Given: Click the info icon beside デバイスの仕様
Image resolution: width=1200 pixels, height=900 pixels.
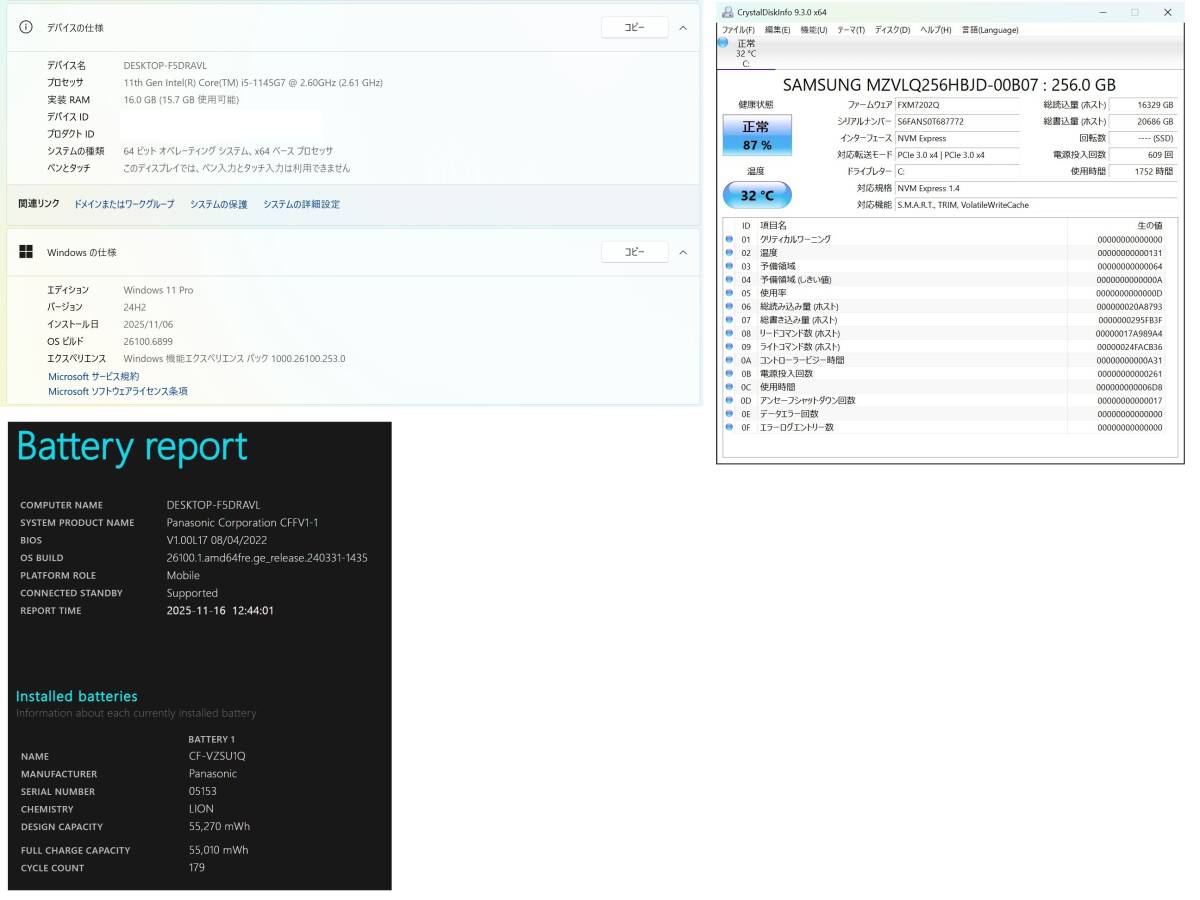Looking at the screenshot, I should (26, 27).
